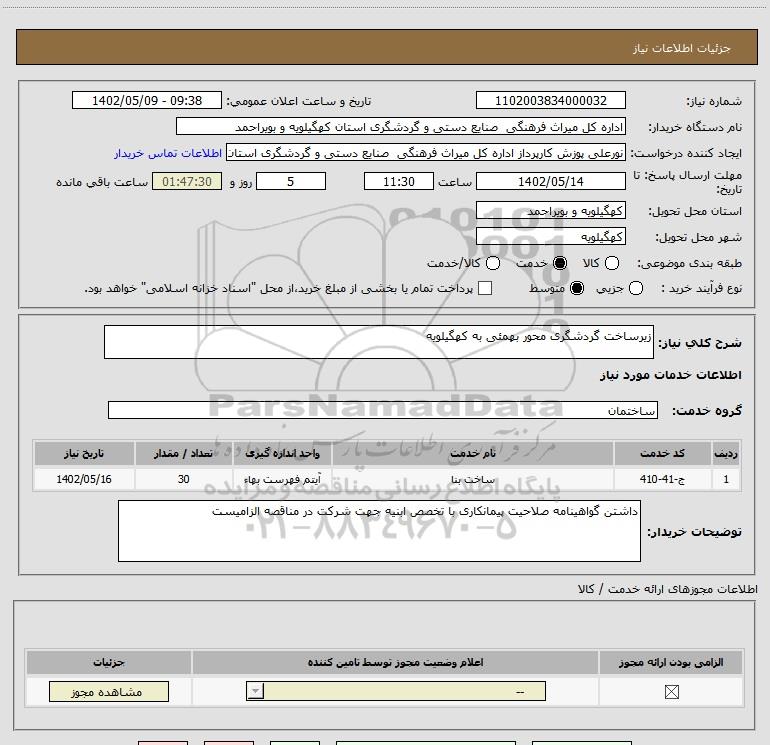This screenshot has width=770, height=745.
Task: Click the اطلاعات مجوزهای ارائه خدمت / کالا heading
Action: pos(667,589)
